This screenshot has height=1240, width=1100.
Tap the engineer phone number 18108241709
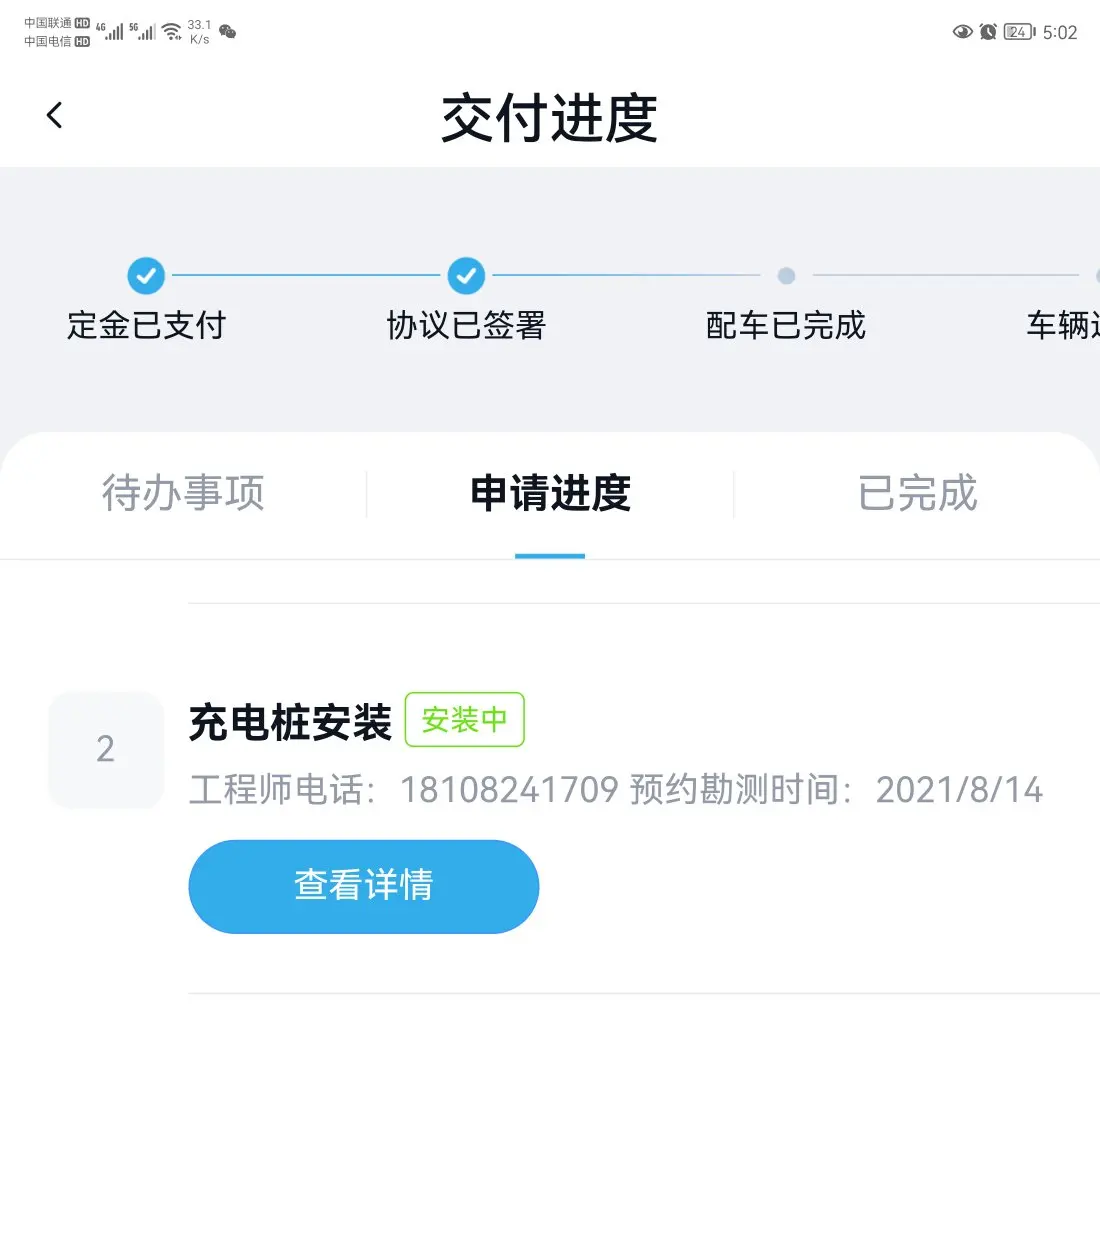click(509, 790)
